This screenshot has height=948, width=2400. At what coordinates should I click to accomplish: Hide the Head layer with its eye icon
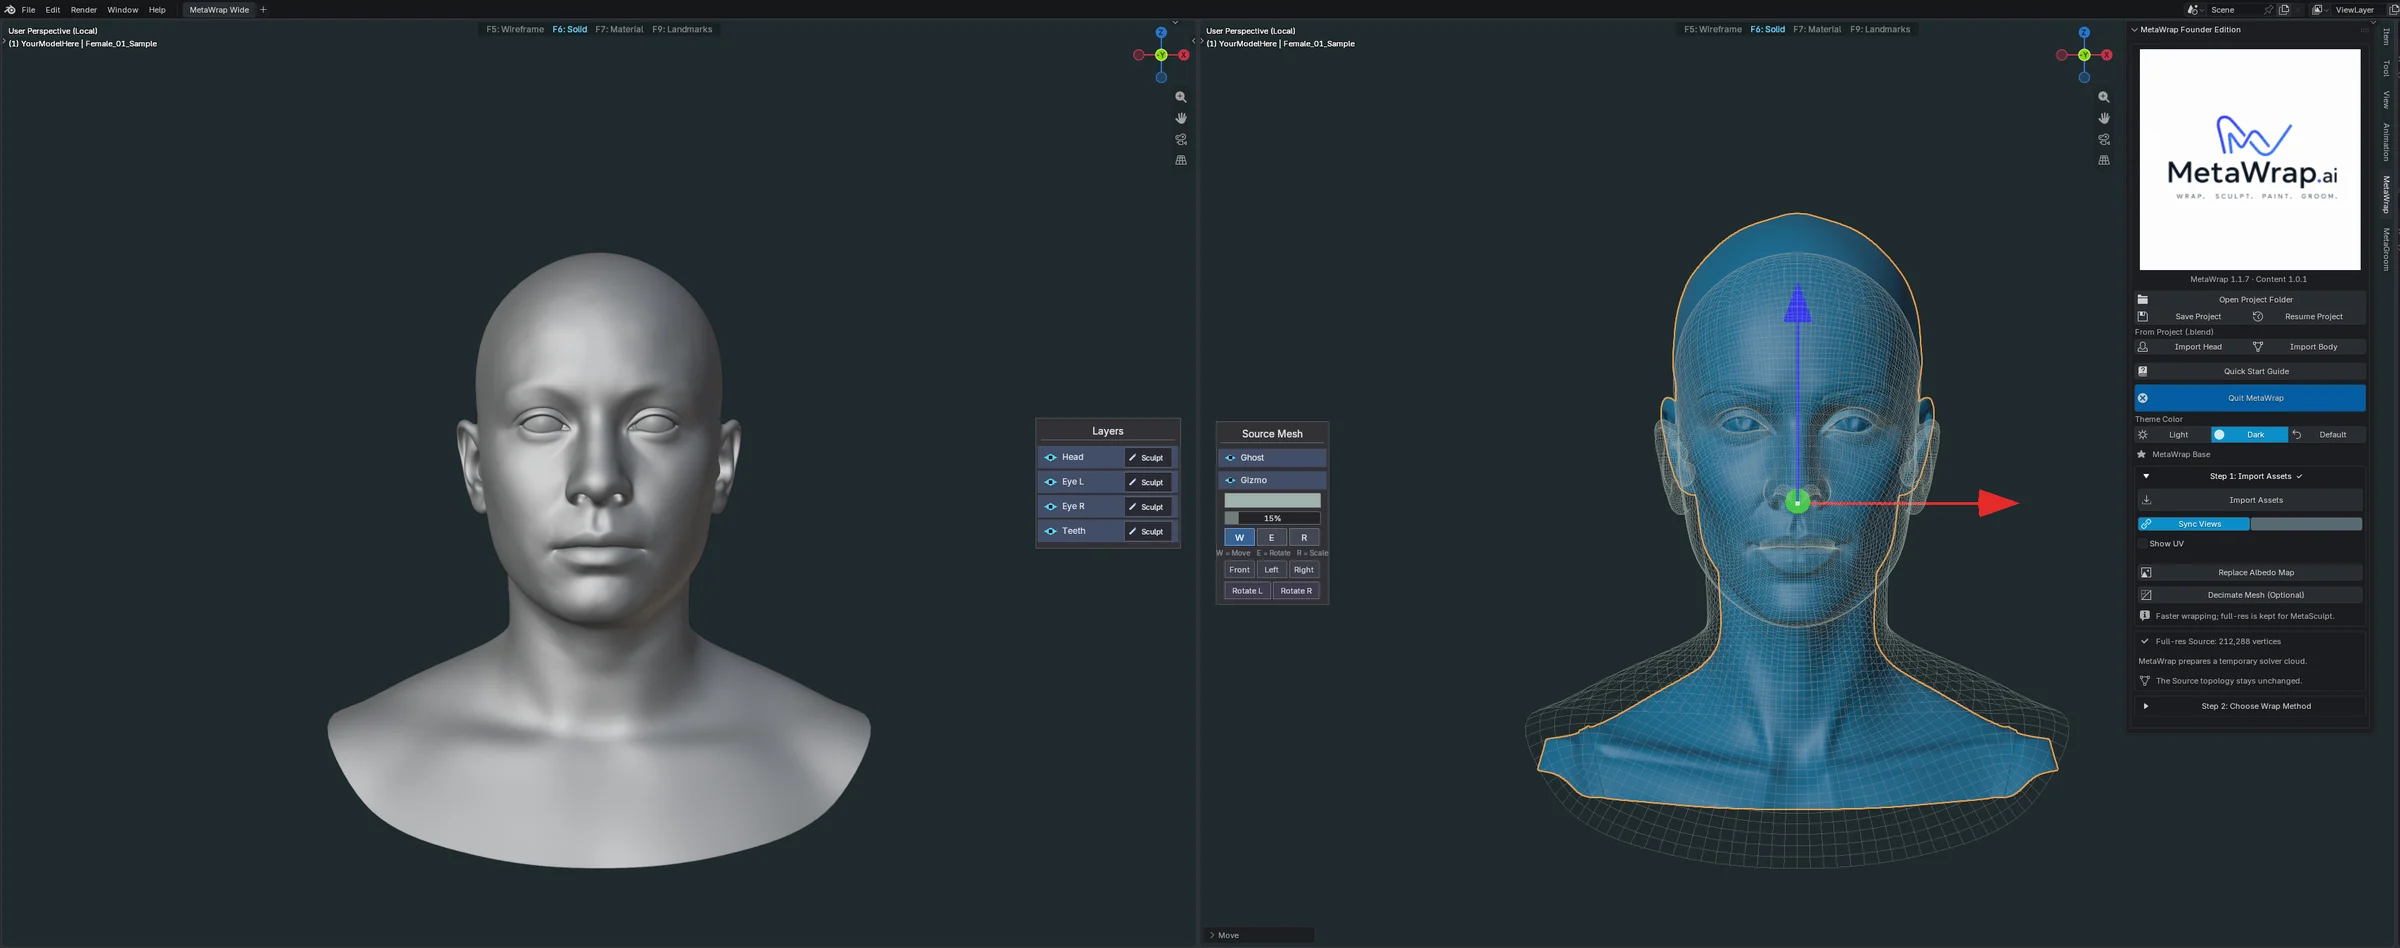click(x=1051, y=457)
